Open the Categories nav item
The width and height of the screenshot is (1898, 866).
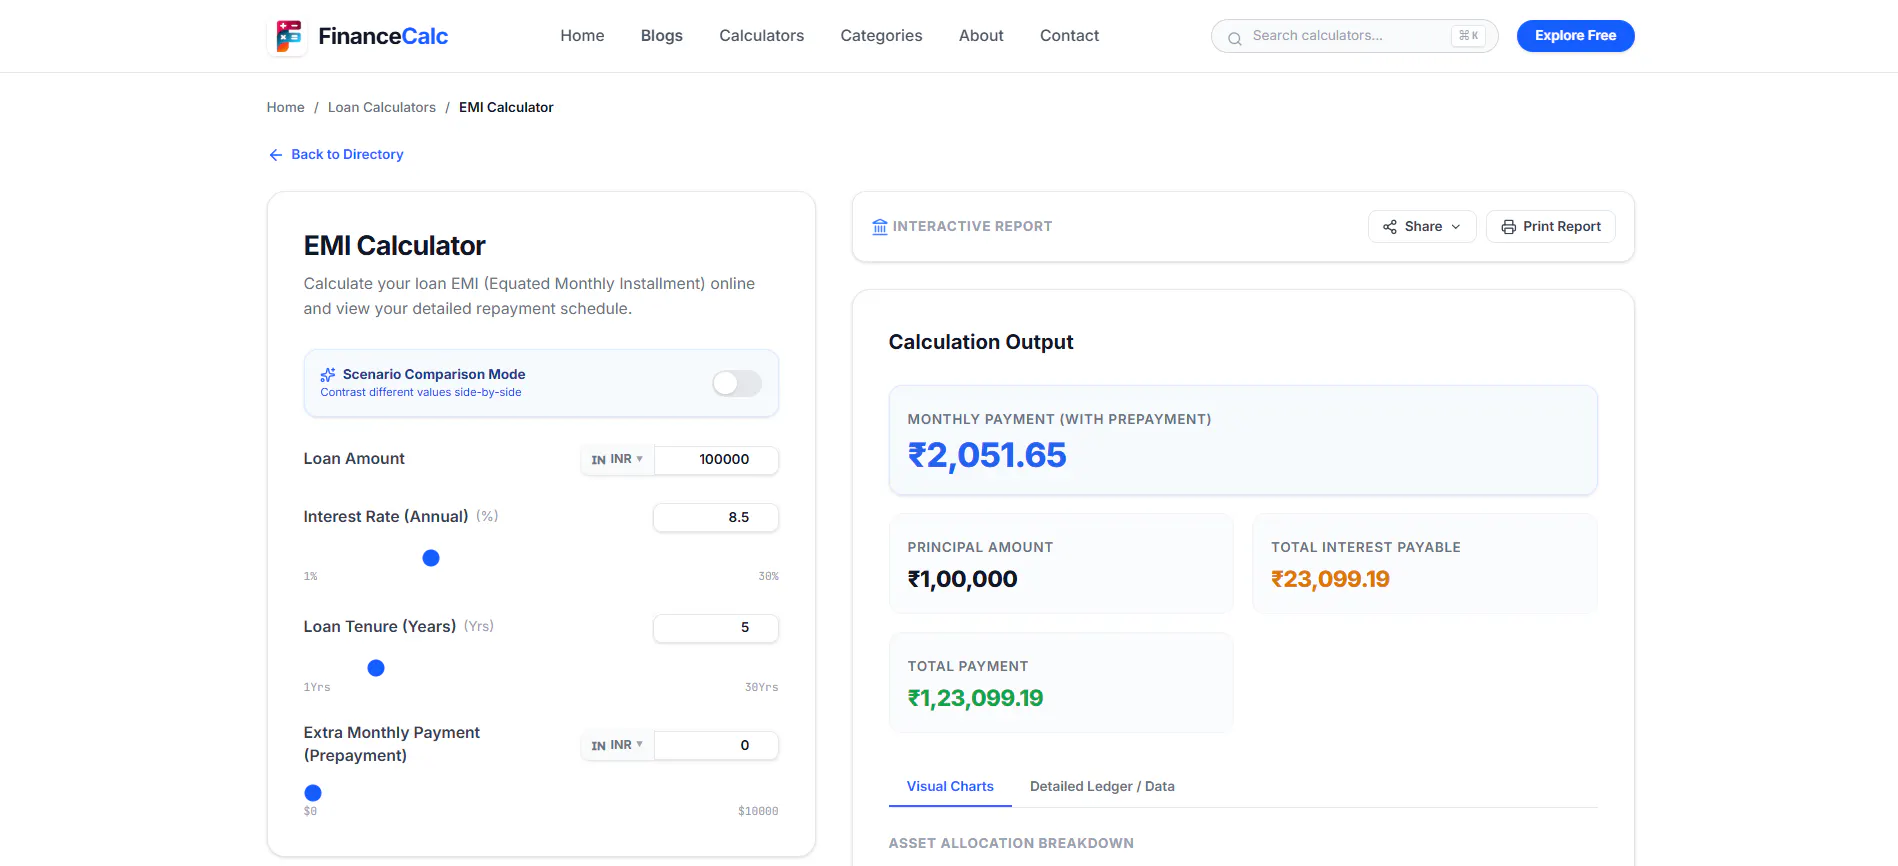pos(881,36)
